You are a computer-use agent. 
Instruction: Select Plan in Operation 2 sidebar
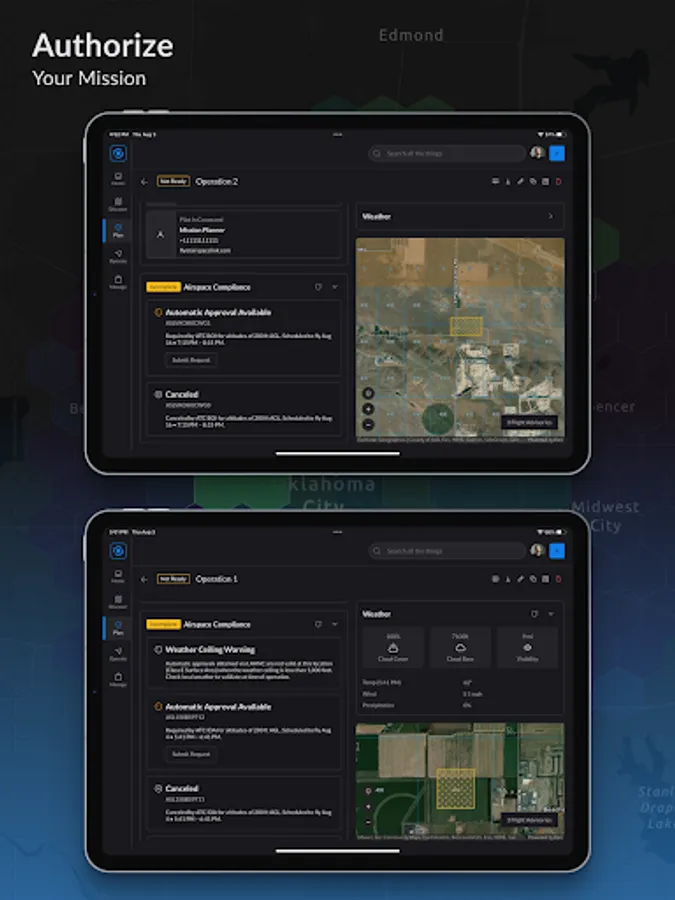(x=118, y=230)
